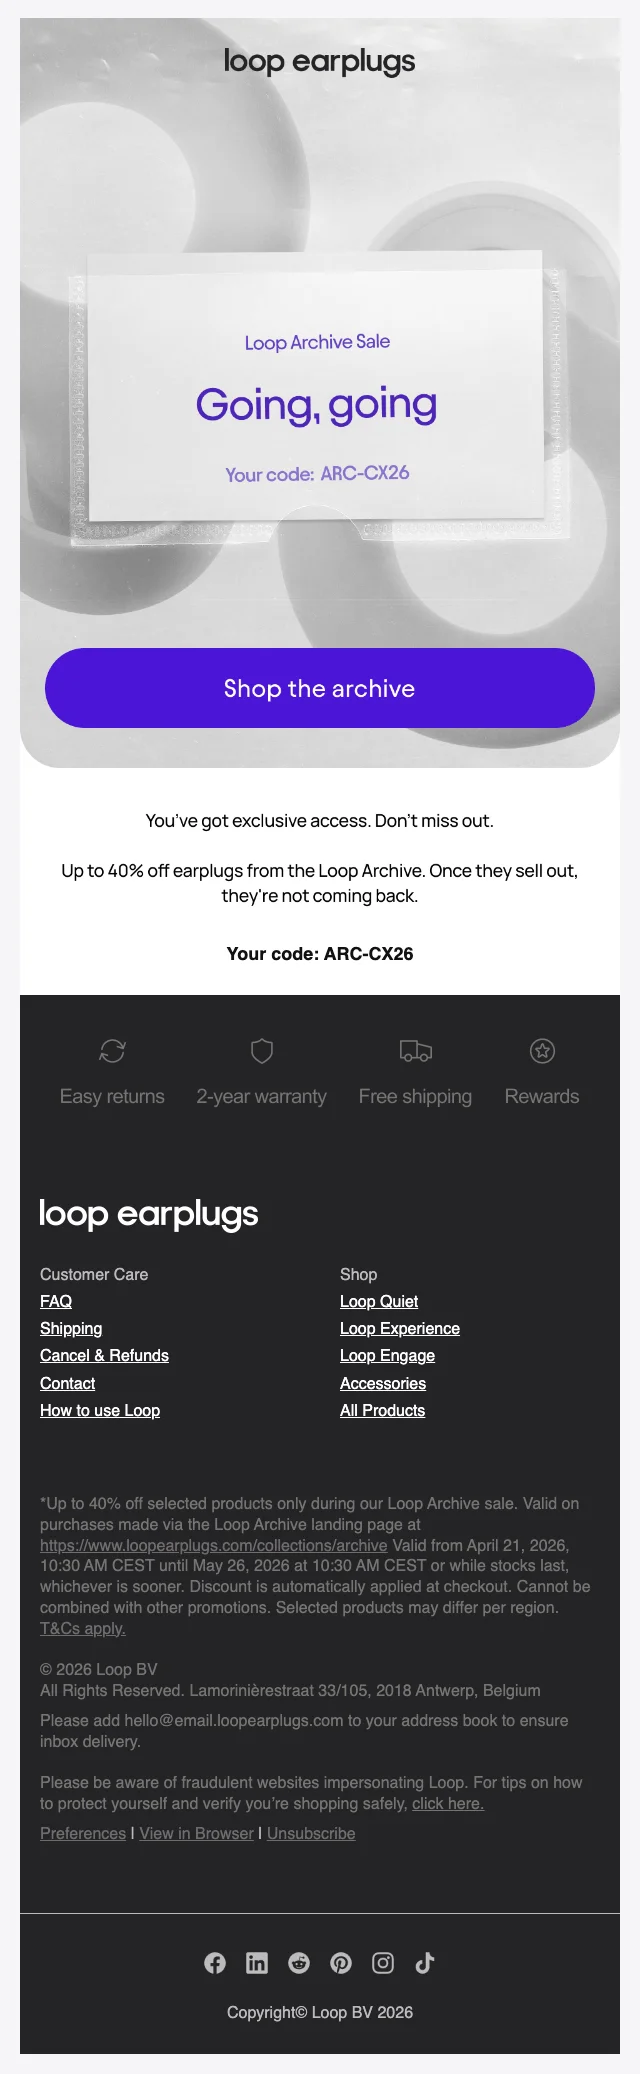Open the FAQ link
Image resolution: width=640 pixels, height=2074 pixels.
click(56, 1301)
